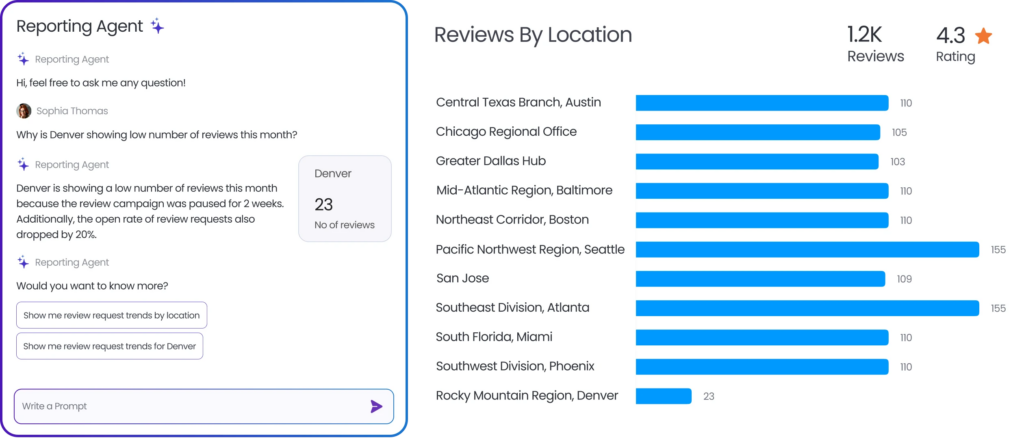Select 'Show me review request trends by location'

111,315
